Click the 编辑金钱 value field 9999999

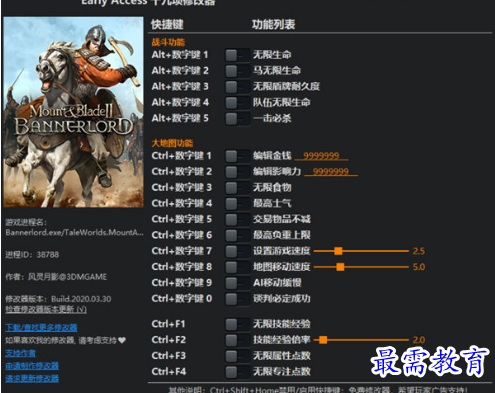pos(322,156)
